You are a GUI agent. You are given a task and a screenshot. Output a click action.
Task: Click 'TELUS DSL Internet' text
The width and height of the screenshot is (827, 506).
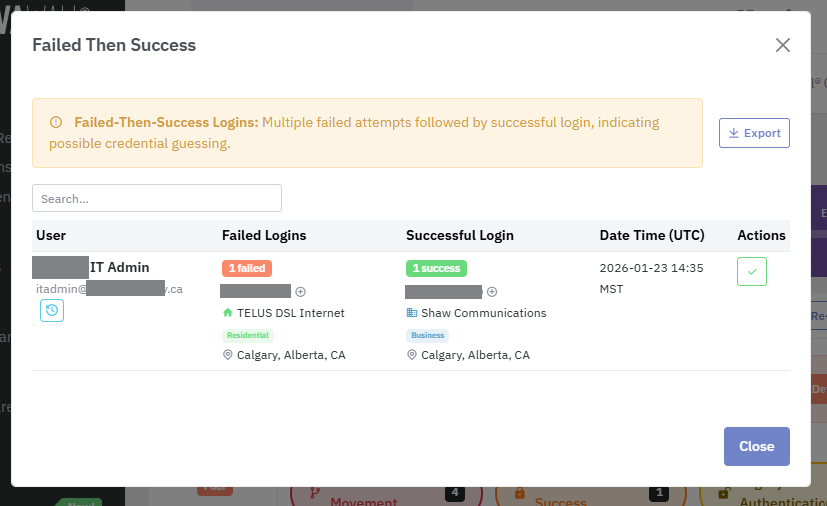(x=291, y=313)
